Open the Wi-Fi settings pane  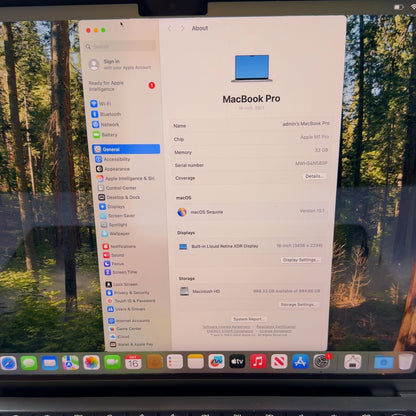[x=101, y=104]
